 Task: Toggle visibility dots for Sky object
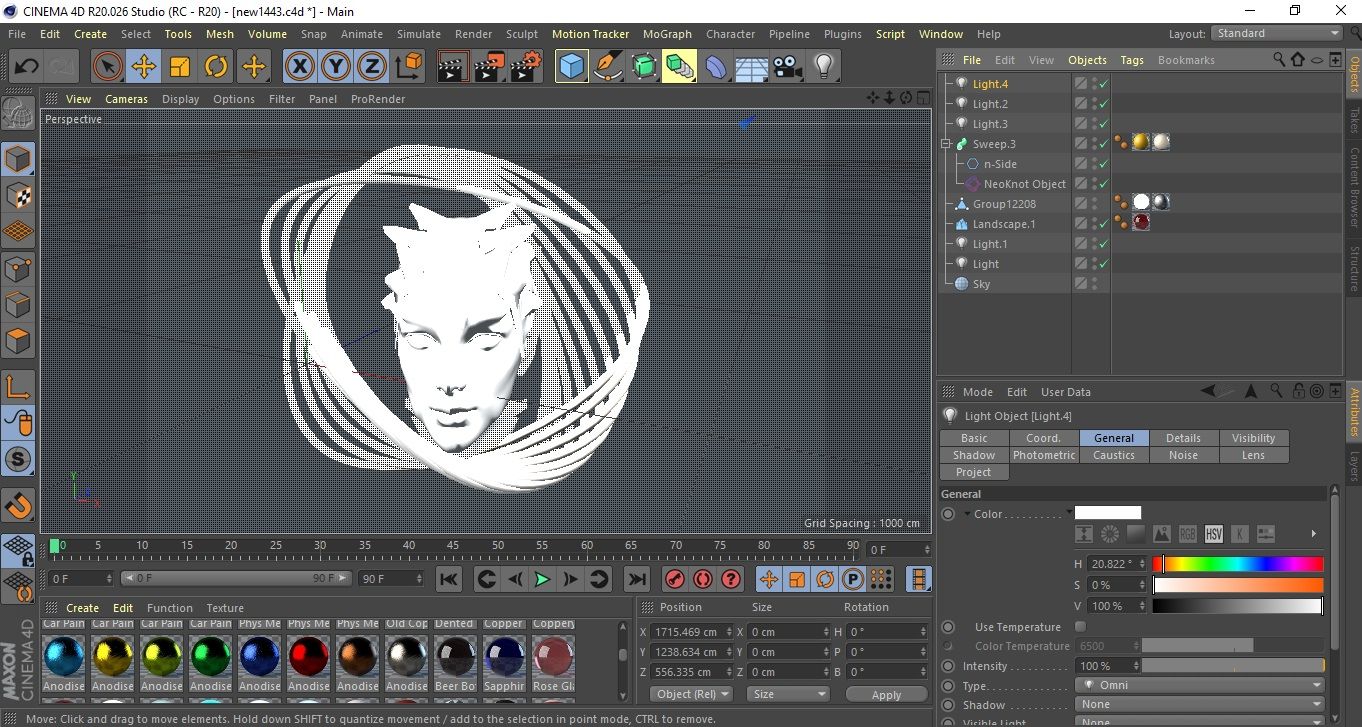pyautogui.click(x=1095, y=284)
